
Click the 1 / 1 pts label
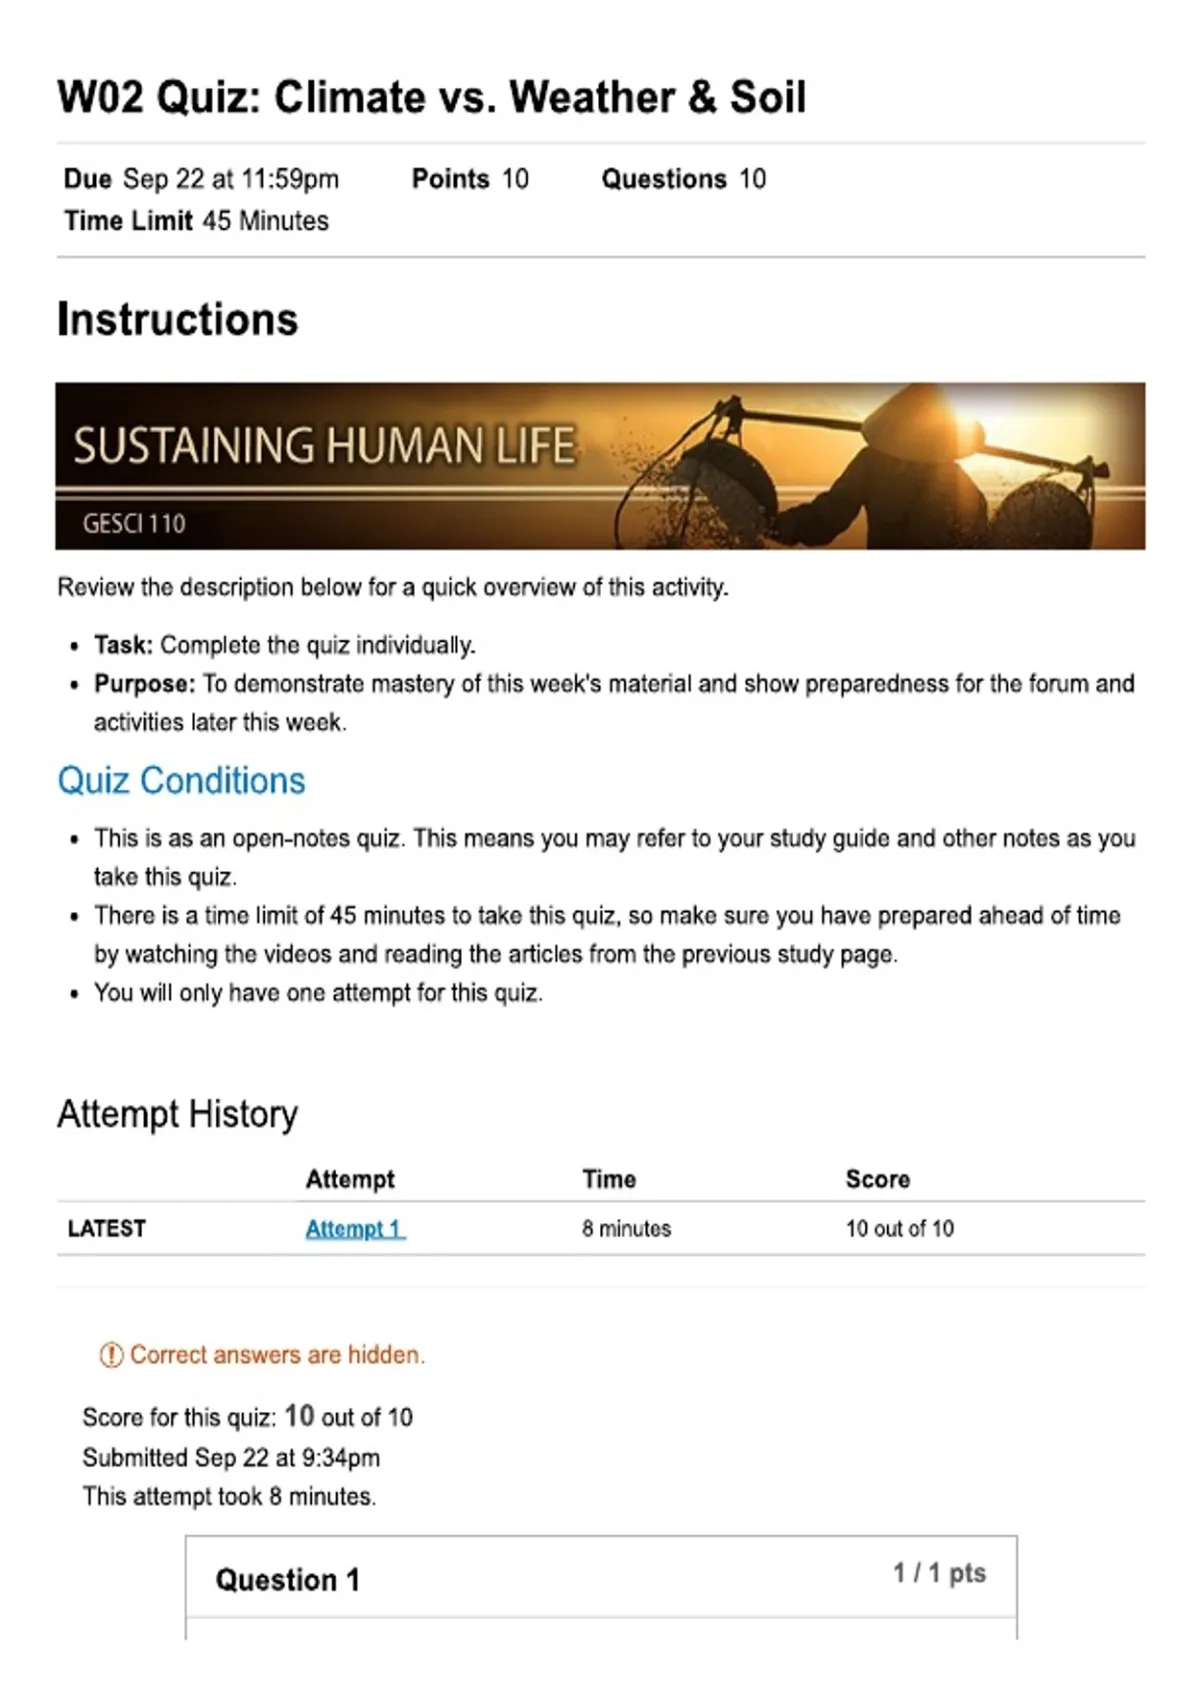point(939,1573)
